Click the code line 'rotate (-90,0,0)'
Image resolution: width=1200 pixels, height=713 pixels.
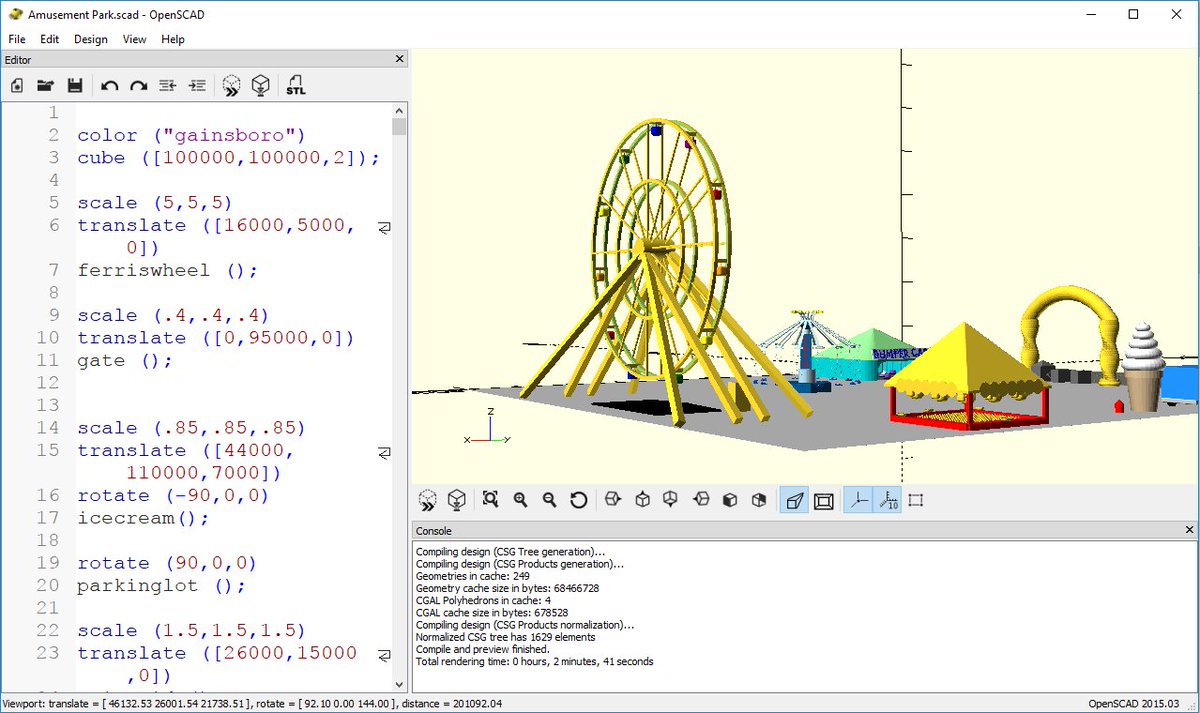point(173,495)
